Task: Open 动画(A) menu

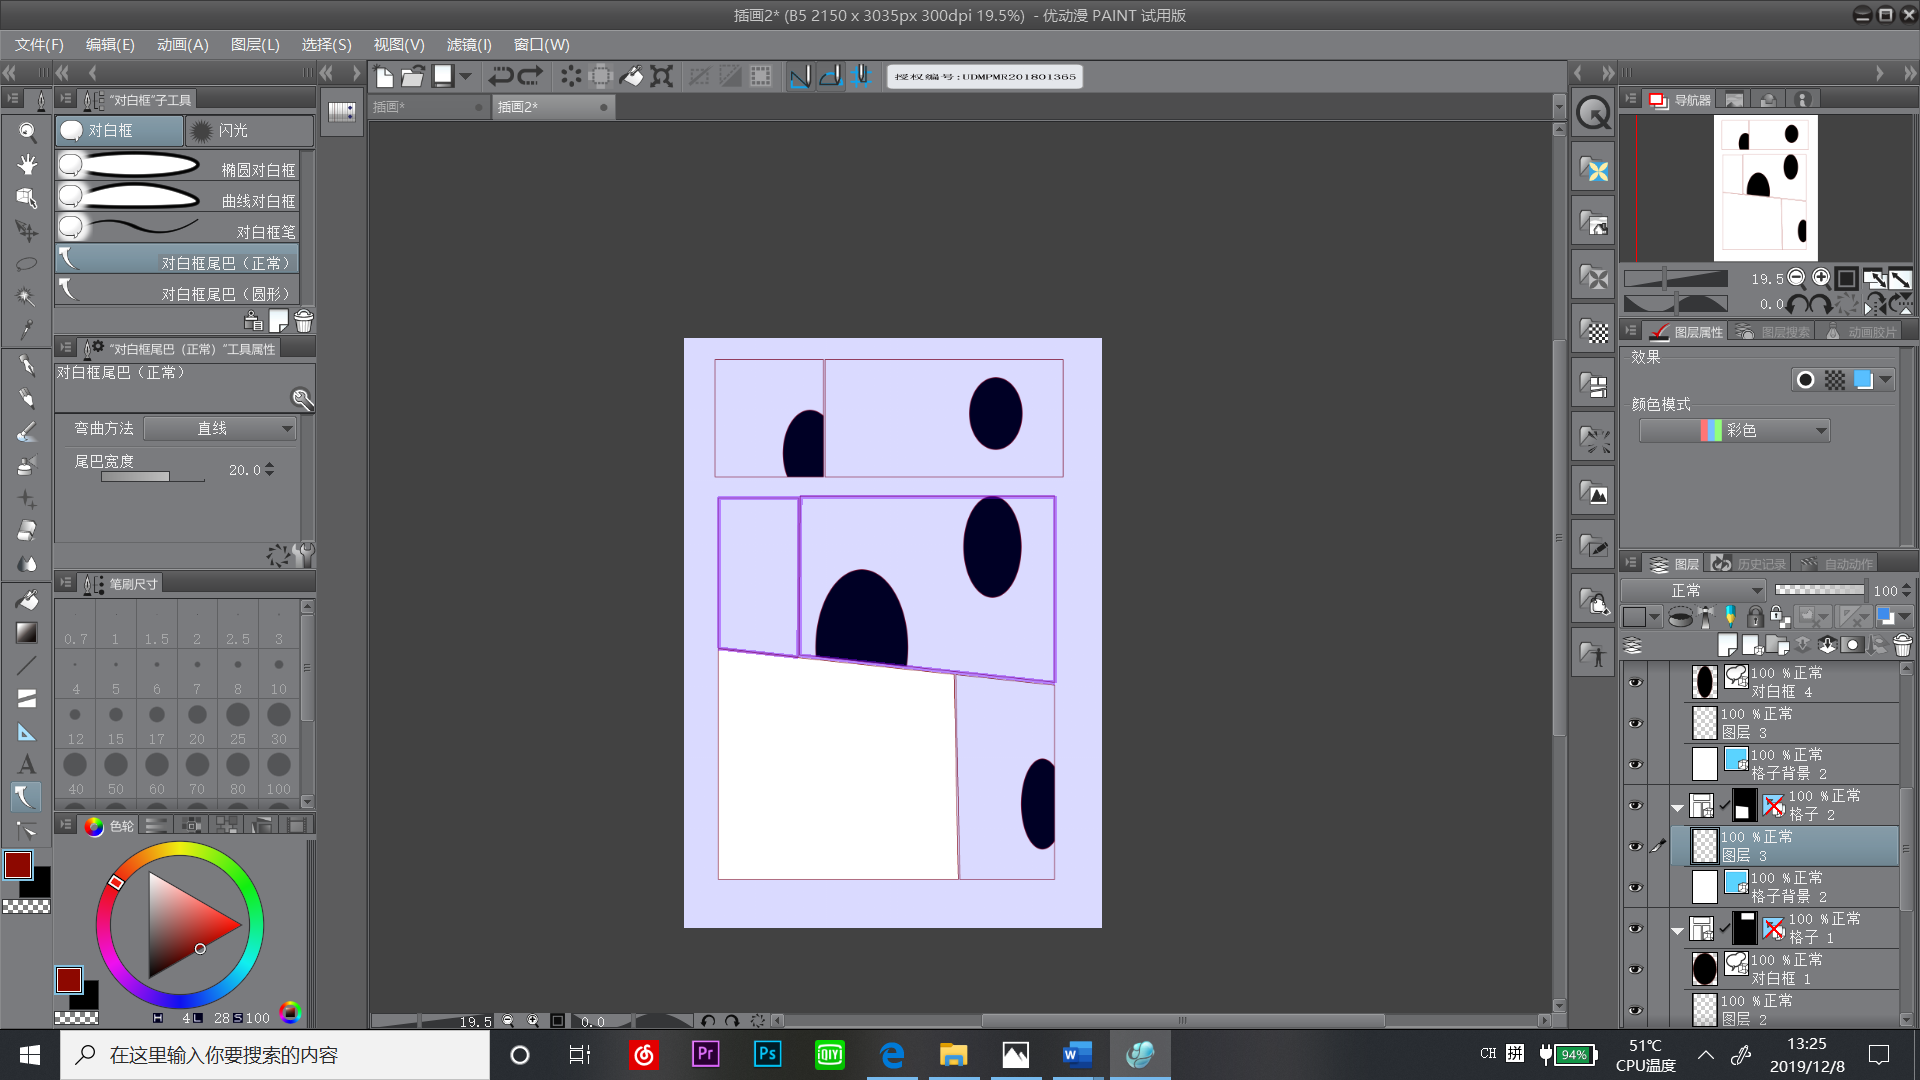Action: click(x=183, y=44)
